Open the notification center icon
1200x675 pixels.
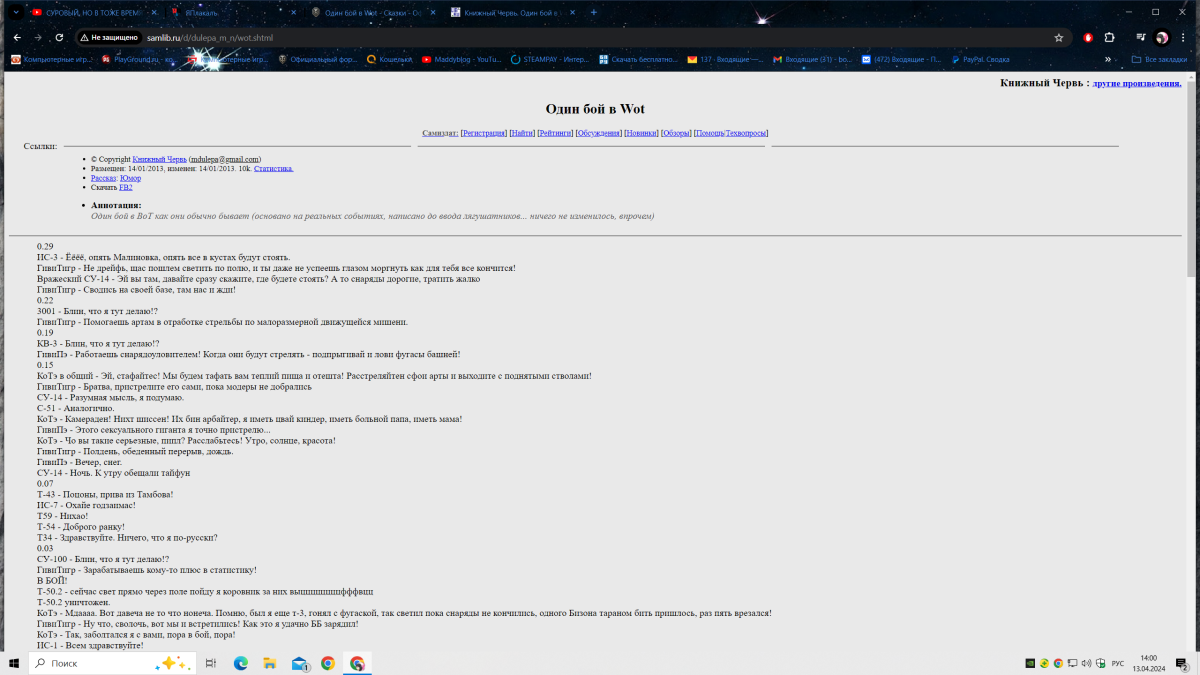[x=1182, y=663]
